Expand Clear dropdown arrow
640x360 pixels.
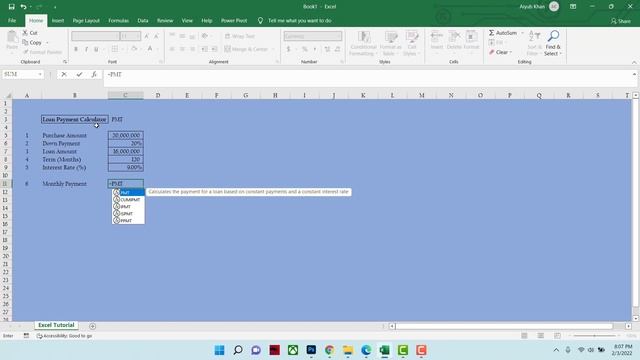pos(511,52)
